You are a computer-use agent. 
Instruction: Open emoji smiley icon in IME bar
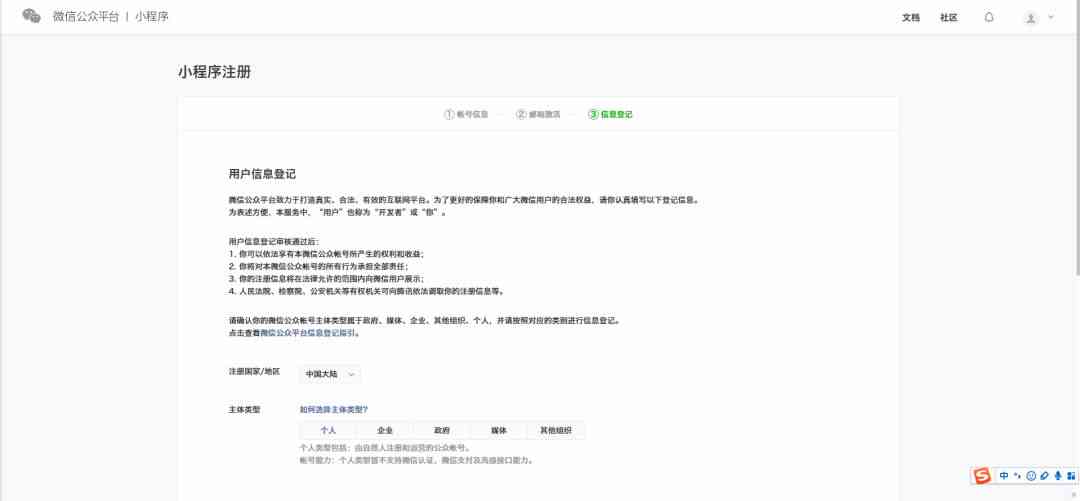(x=1031, y=476)
